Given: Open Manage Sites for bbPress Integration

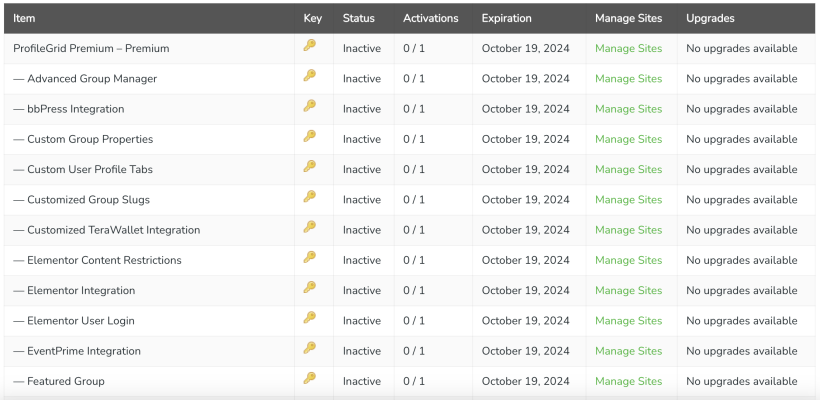Looking at the screenshot, I should coord(628,109).
